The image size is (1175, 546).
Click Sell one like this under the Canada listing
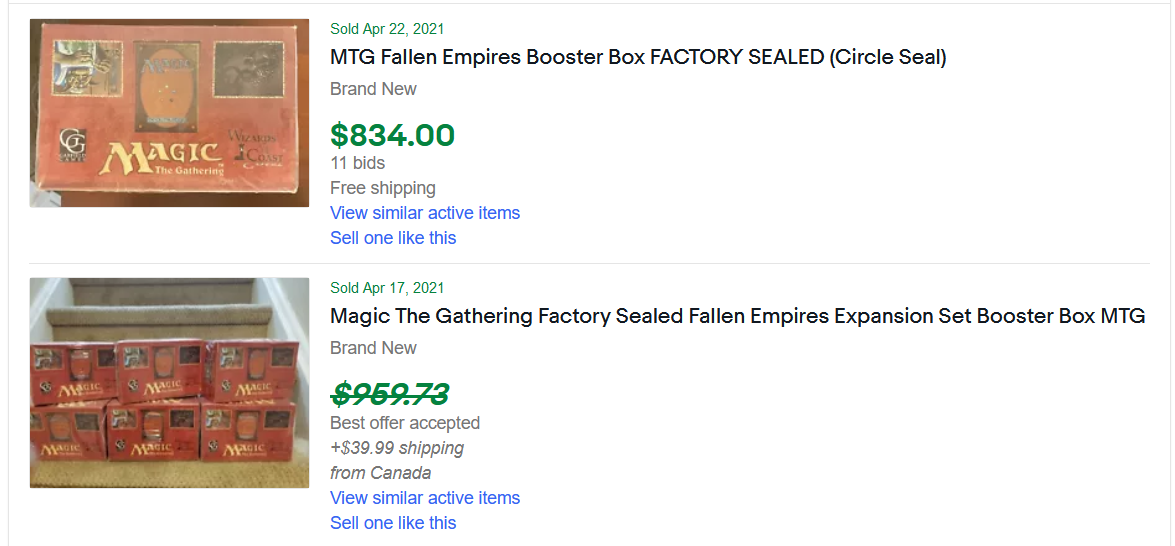coord(393,523)
